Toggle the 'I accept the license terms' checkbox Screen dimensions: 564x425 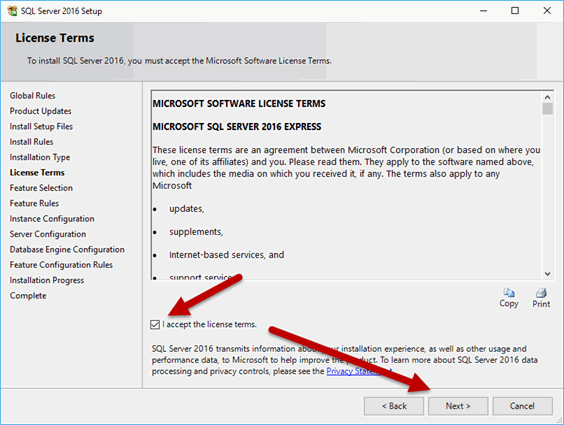click(x=155, y=325)
